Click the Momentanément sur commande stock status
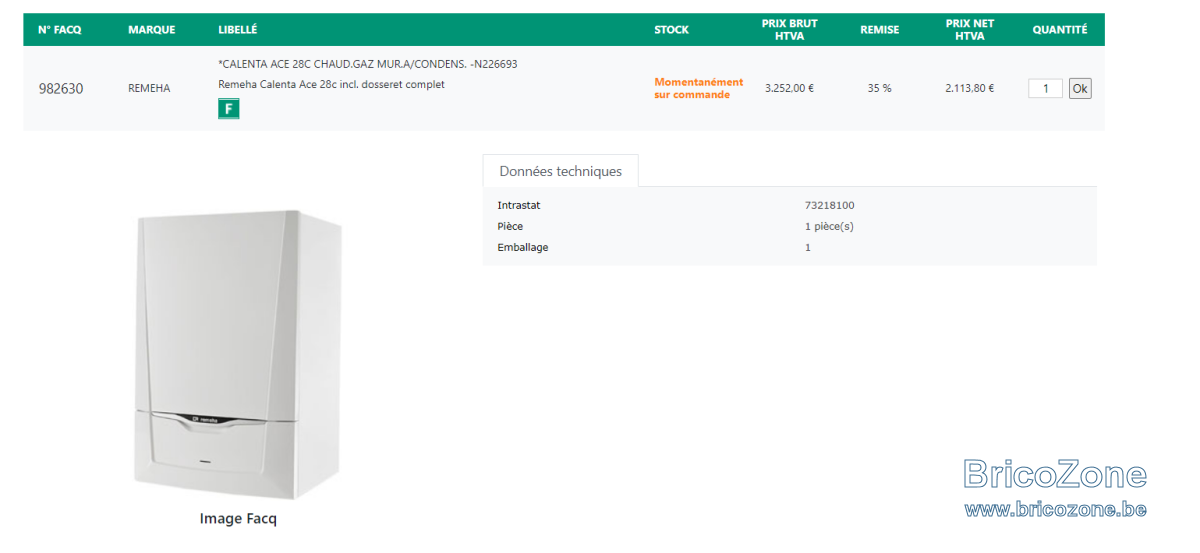This screenshot has width=1200, height=553. click(x=699, y=88)
